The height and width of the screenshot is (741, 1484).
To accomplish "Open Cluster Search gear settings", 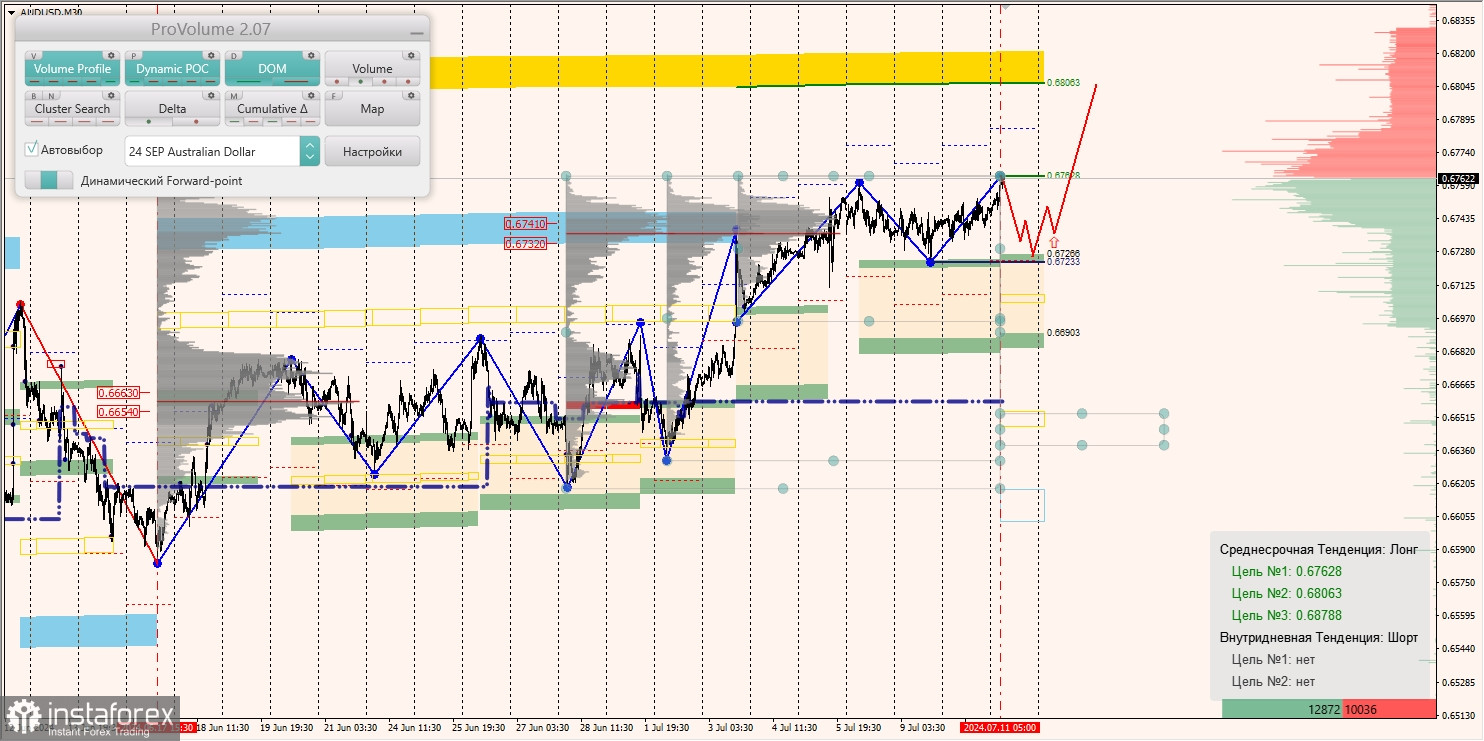I will (x=111, y=95).
